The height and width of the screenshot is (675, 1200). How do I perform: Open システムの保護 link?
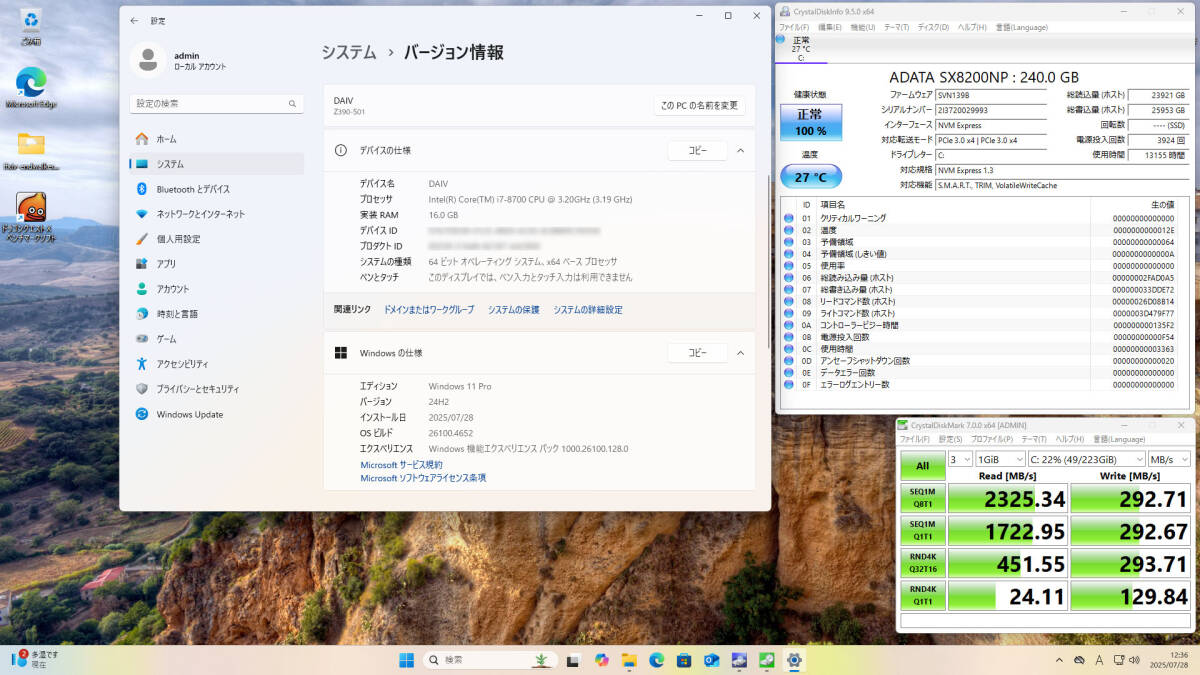click(x=514, y=310)
